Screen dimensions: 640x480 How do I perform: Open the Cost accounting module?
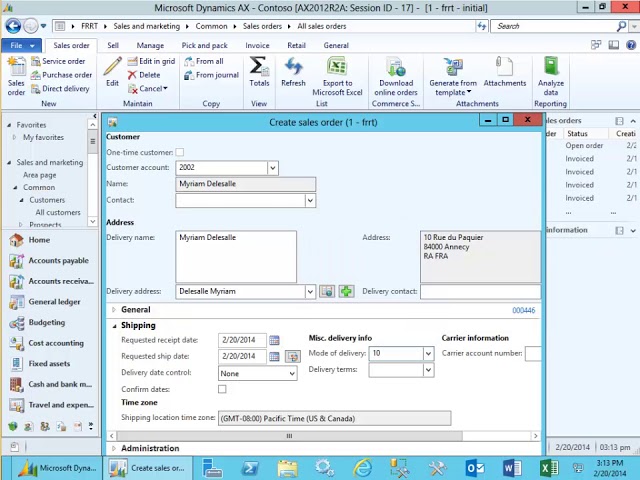click(47, 343)
